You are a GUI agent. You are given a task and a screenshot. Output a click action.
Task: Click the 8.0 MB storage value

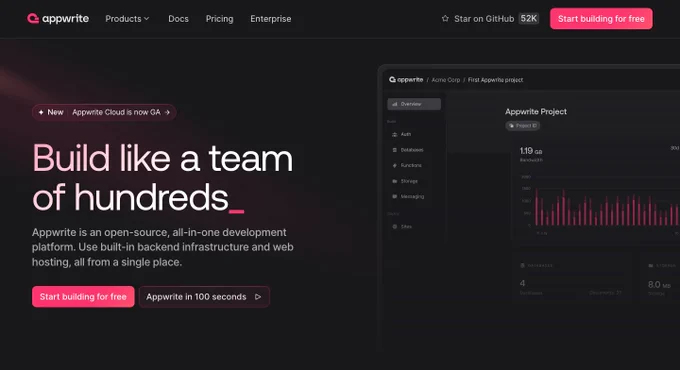(659, 285)
